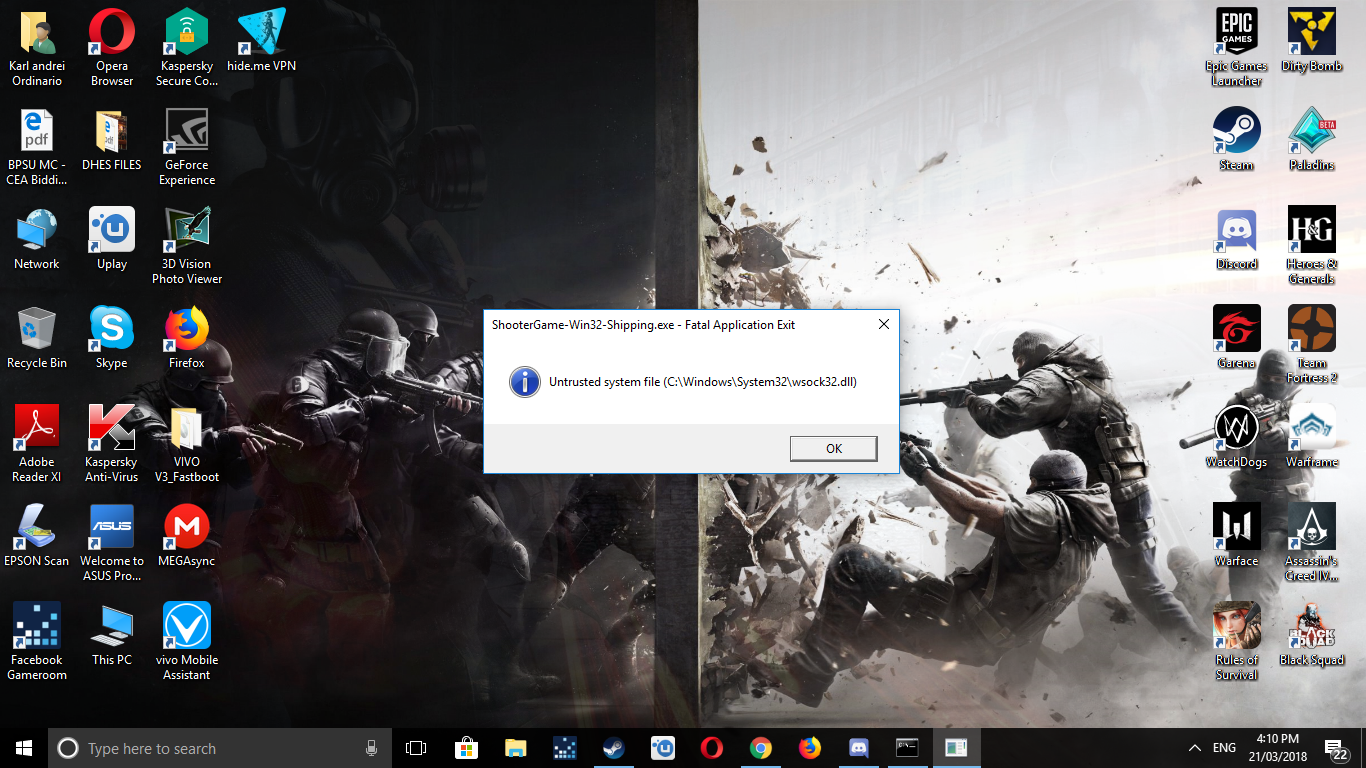
Task: Select the Uplay desktop shortcut
Action: click(x=112, y=239)
